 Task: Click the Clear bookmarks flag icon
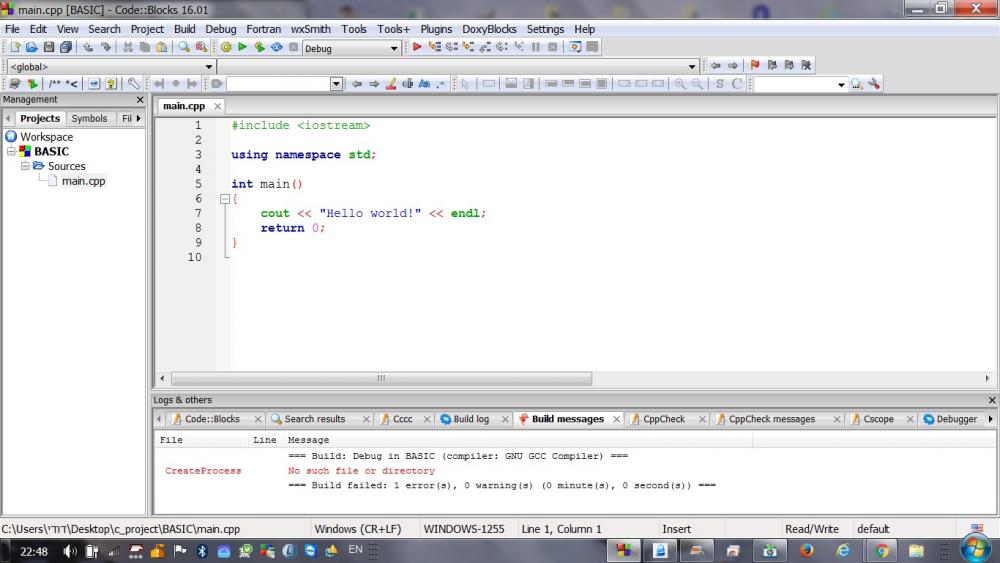(806, 65)
